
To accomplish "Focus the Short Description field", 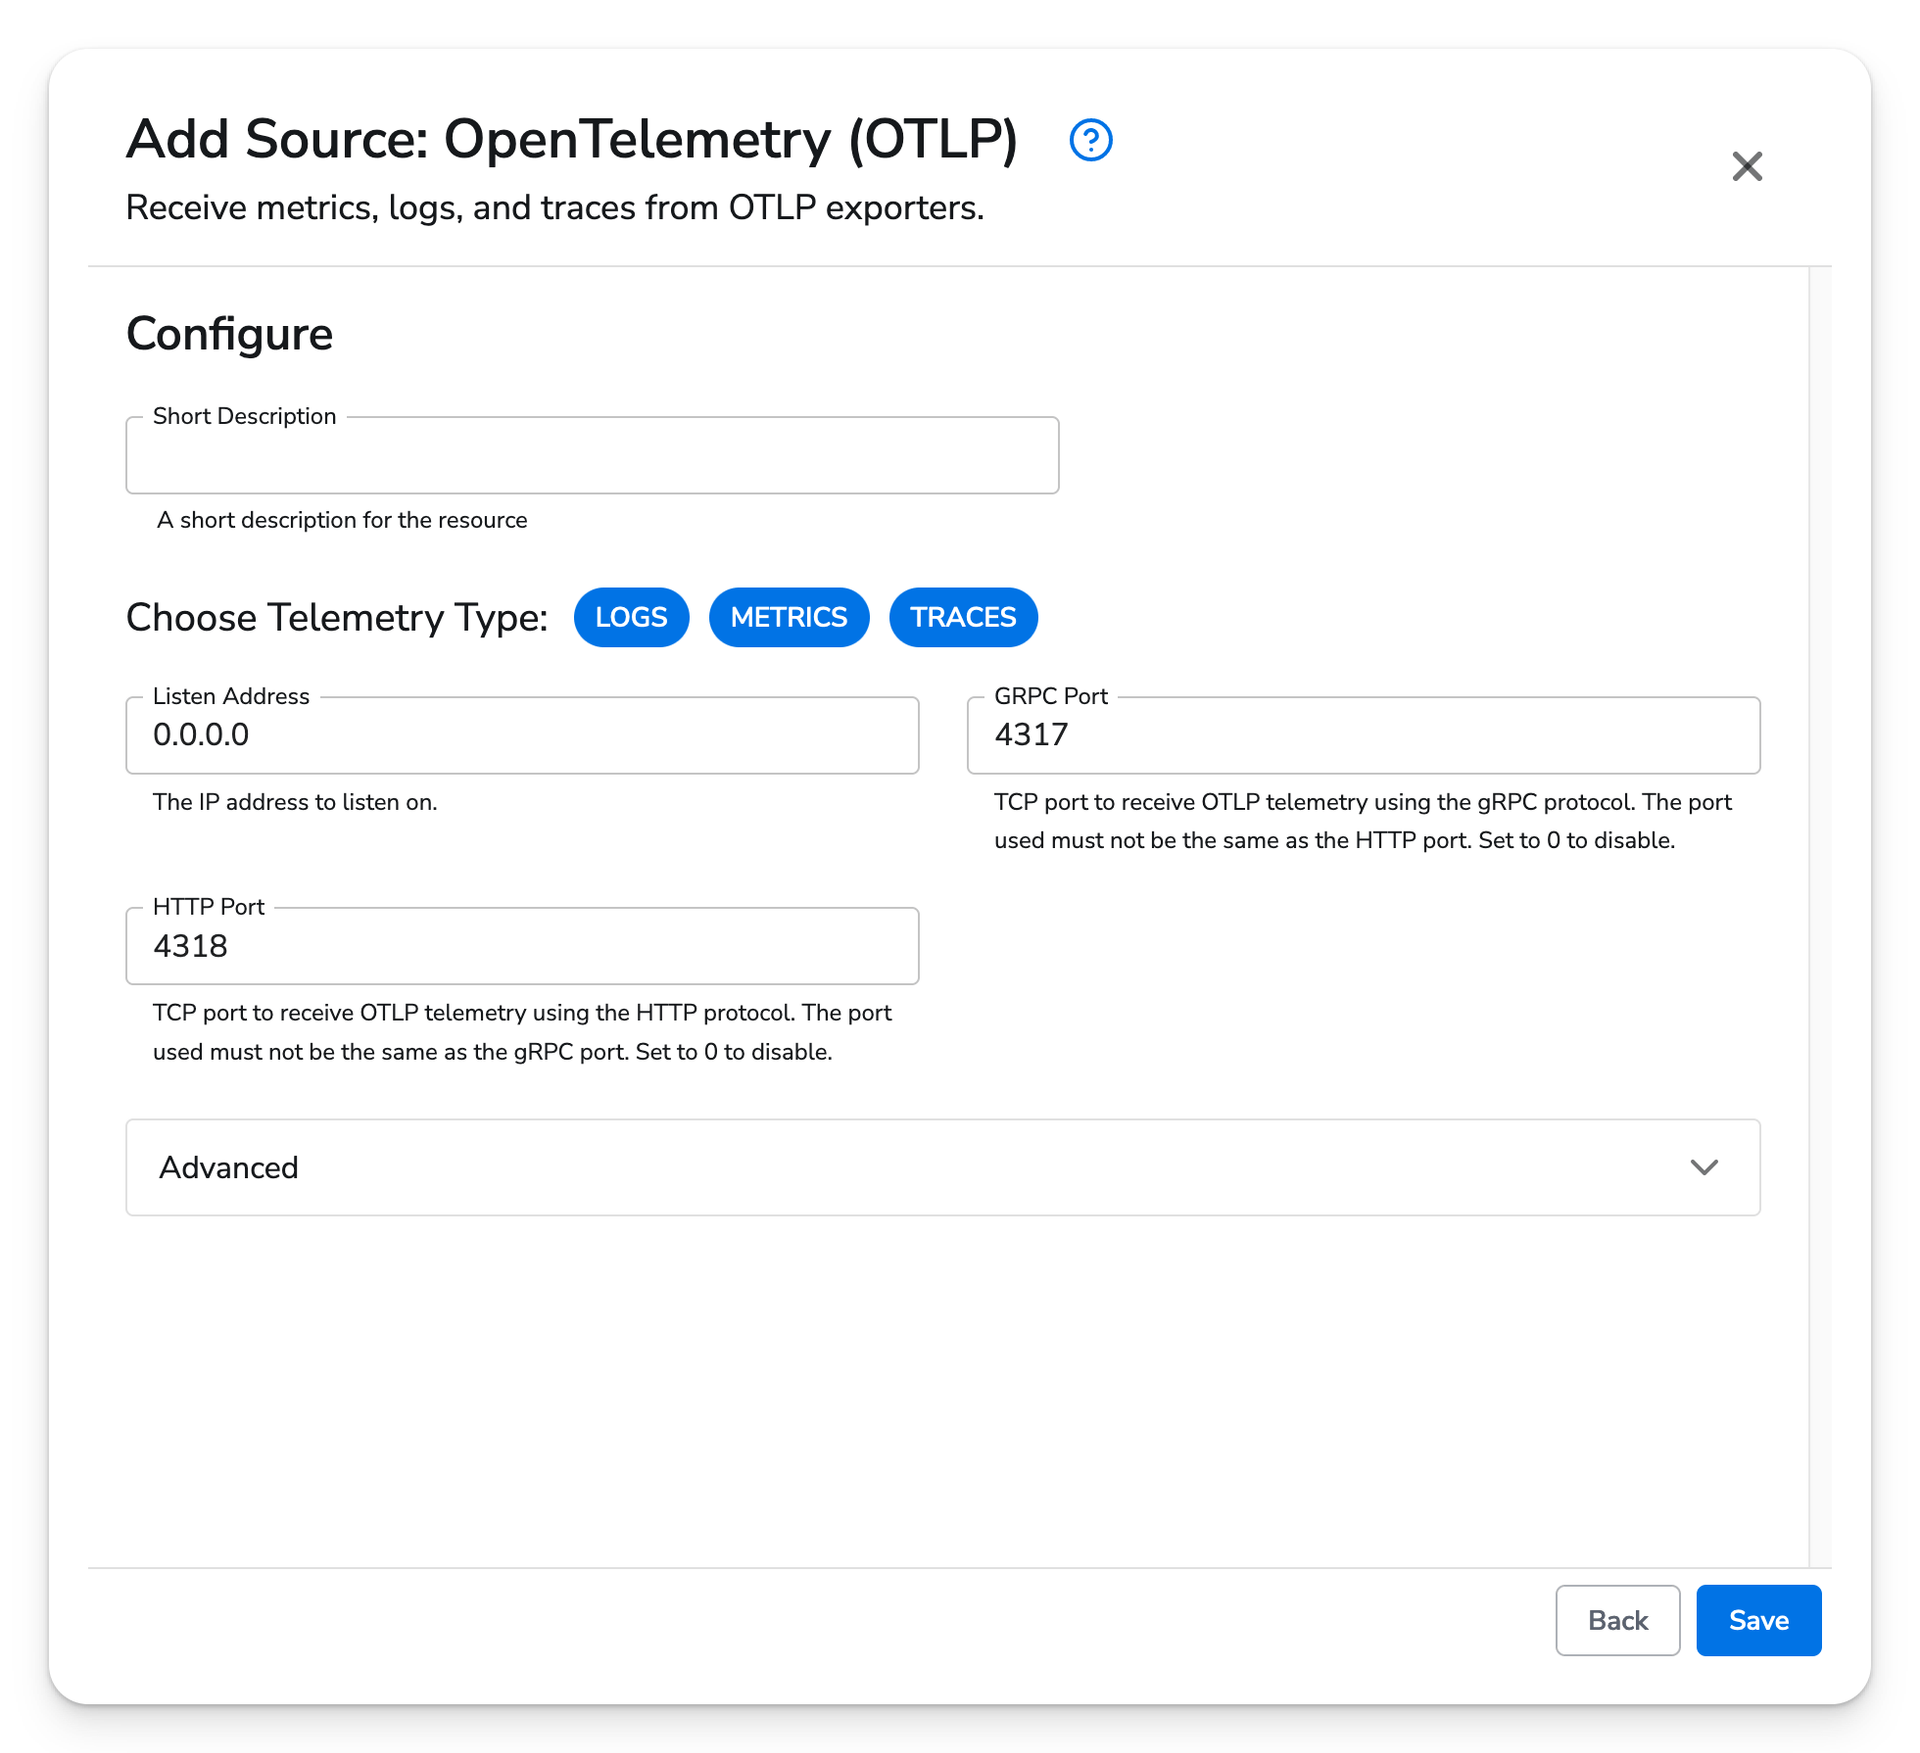I will point(592,455).
